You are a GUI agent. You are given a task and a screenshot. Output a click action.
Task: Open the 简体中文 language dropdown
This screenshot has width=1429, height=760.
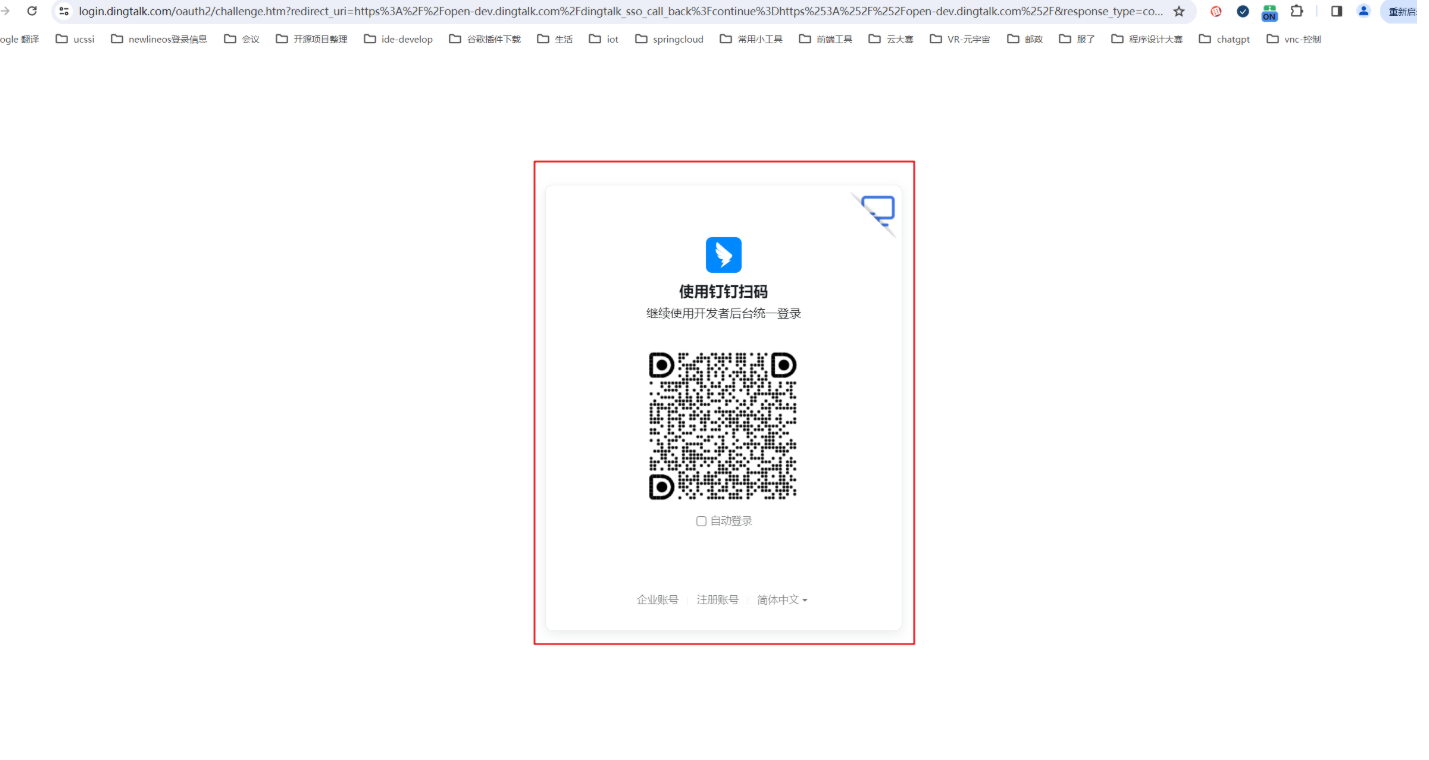click(x=782, y=600)
